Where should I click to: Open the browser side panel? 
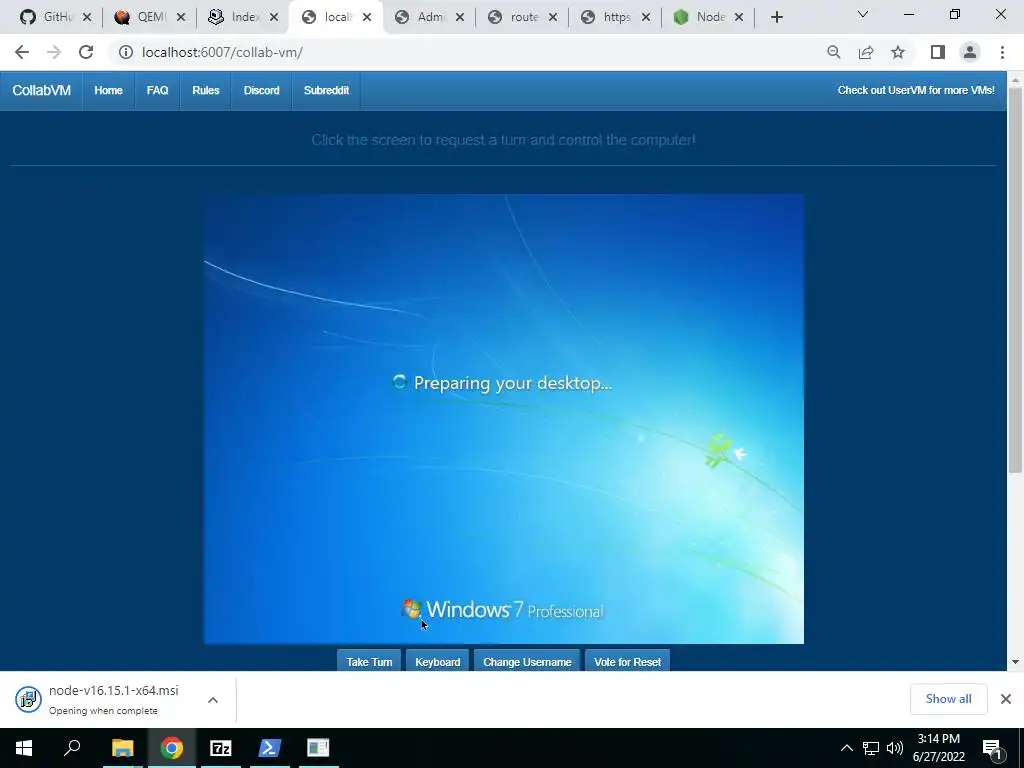click(938, 52)
